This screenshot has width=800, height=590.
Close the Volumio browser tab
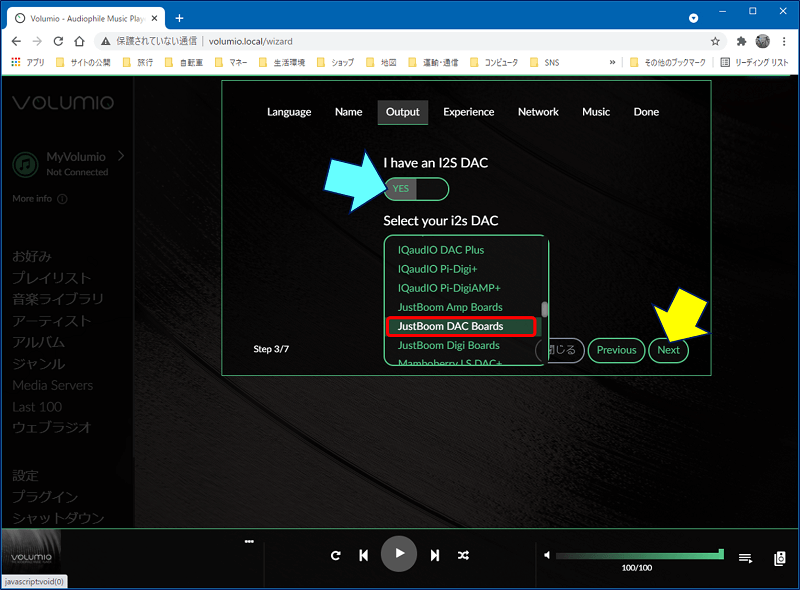155,18
